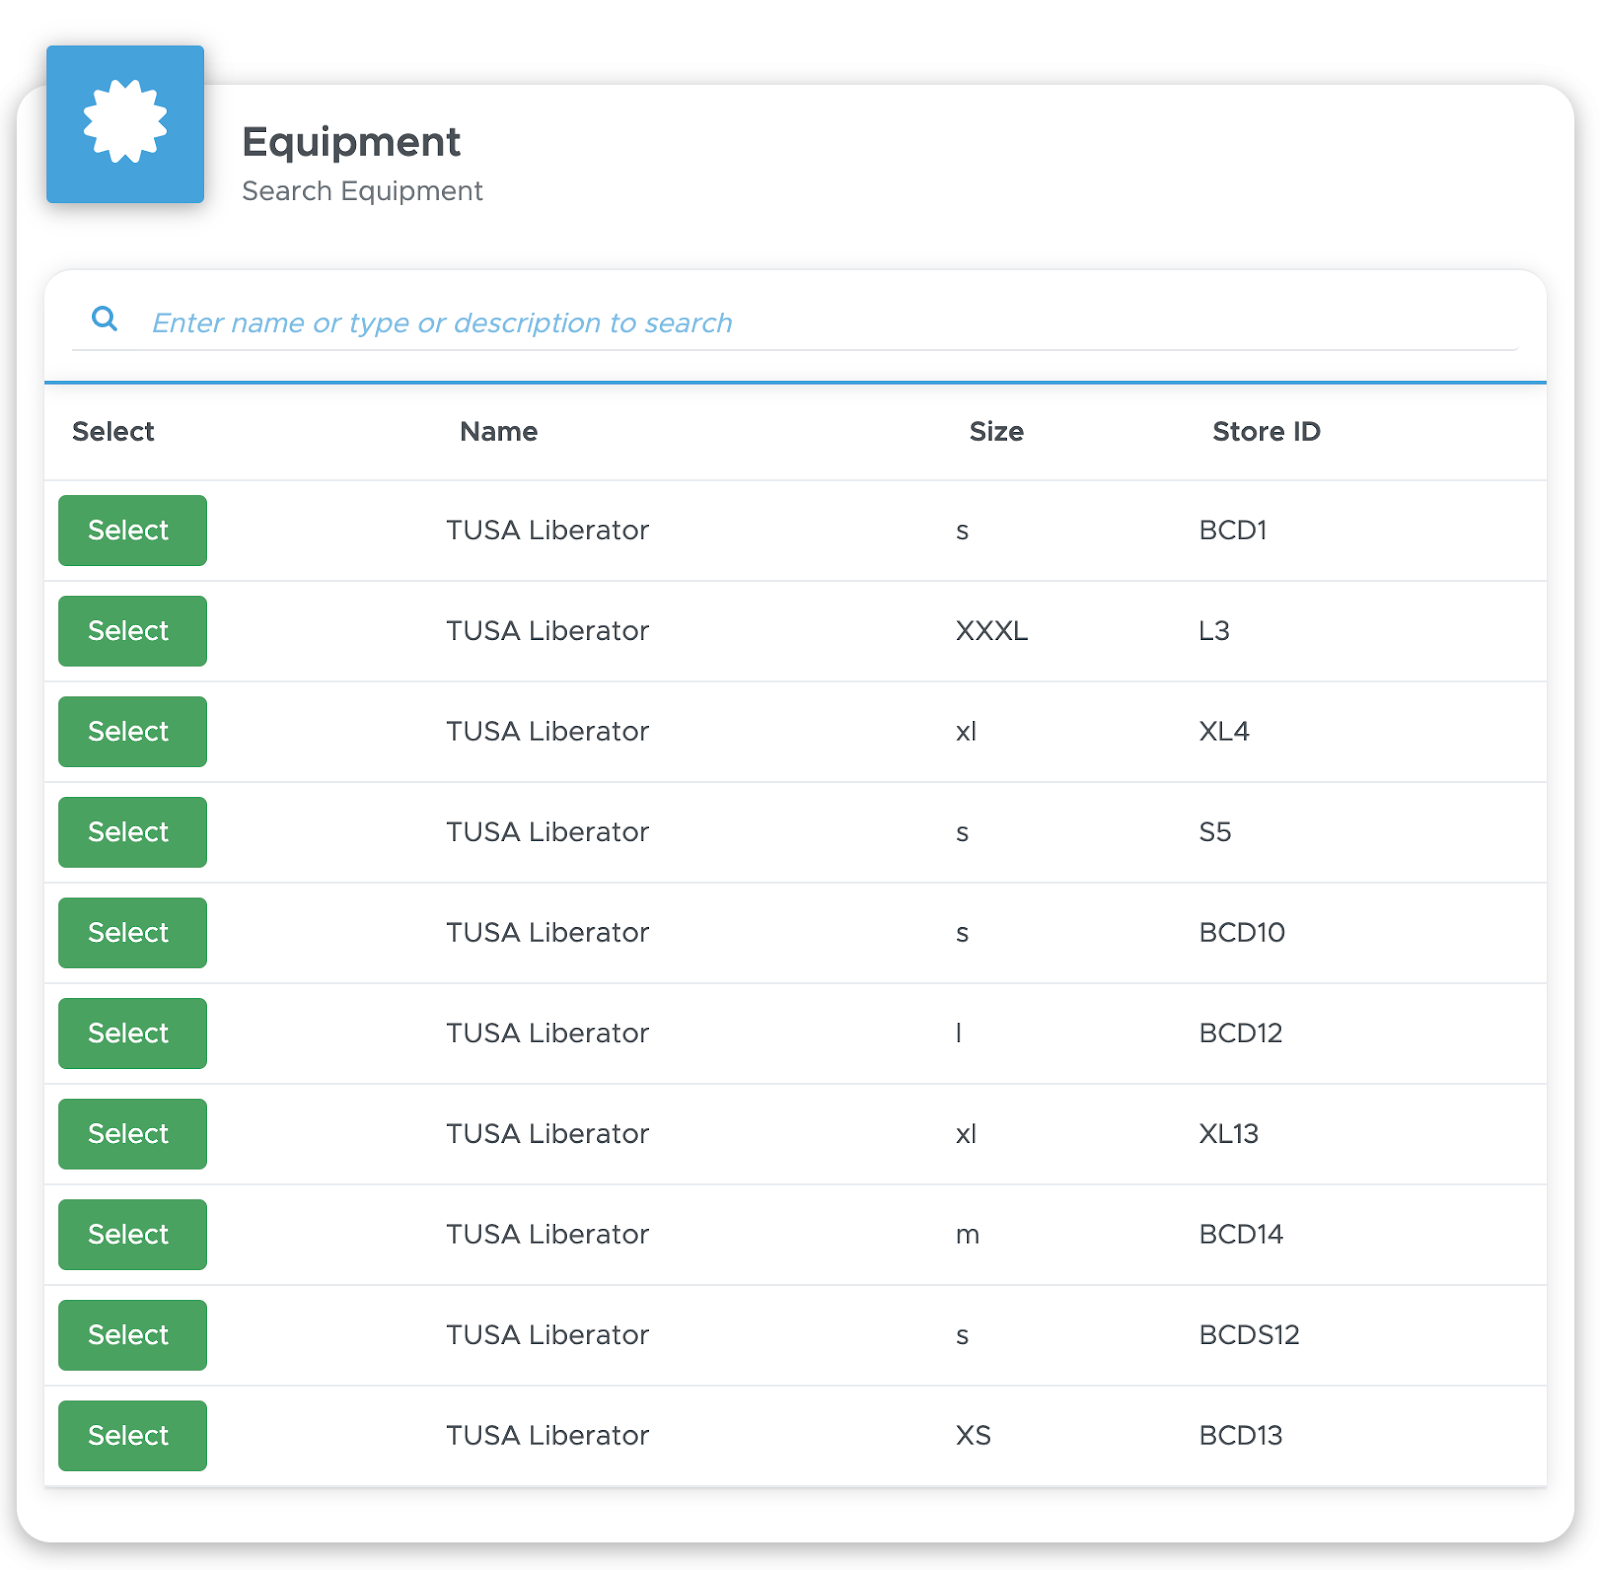Select the XXXL TUSA Liberator L3

[x=132, y=631]
